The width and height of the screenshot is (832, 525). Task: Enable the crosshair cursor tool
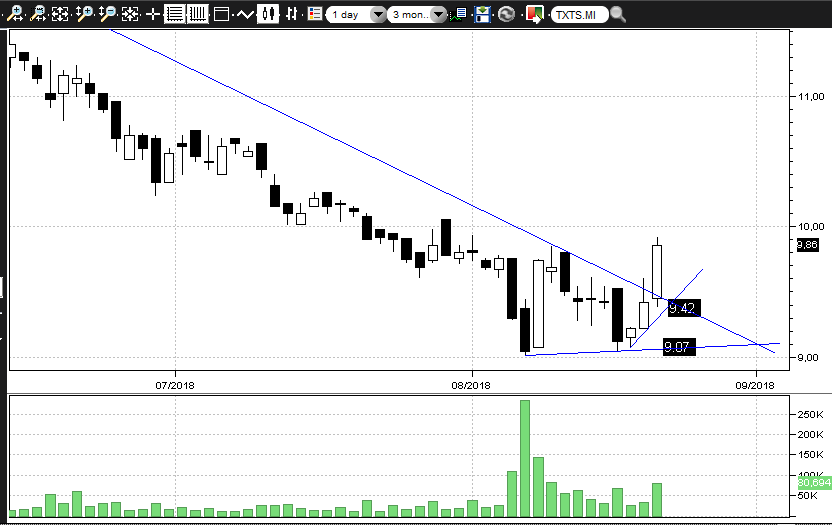pyautogui.click(x=153, y=14)
